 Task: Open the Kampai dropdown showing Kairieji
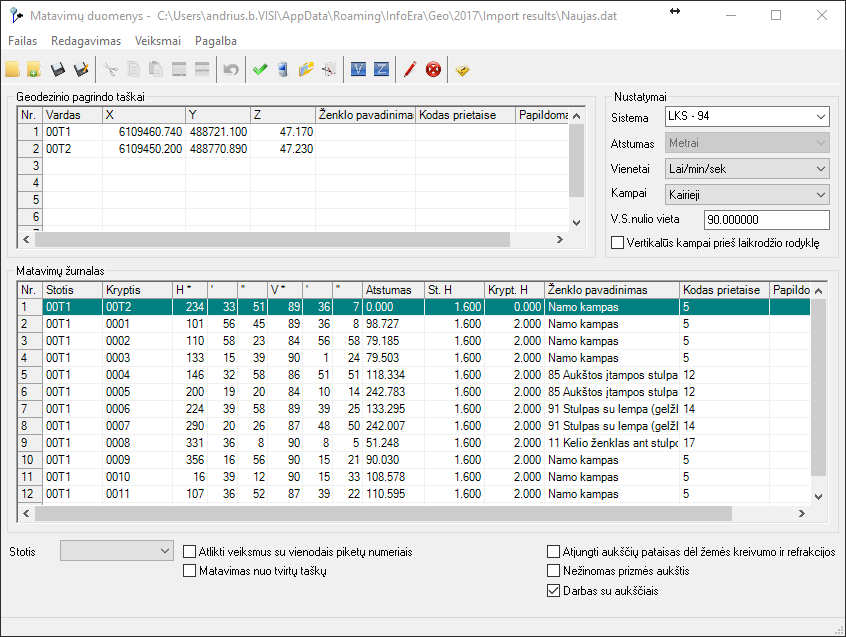click(x=747, y=195)
